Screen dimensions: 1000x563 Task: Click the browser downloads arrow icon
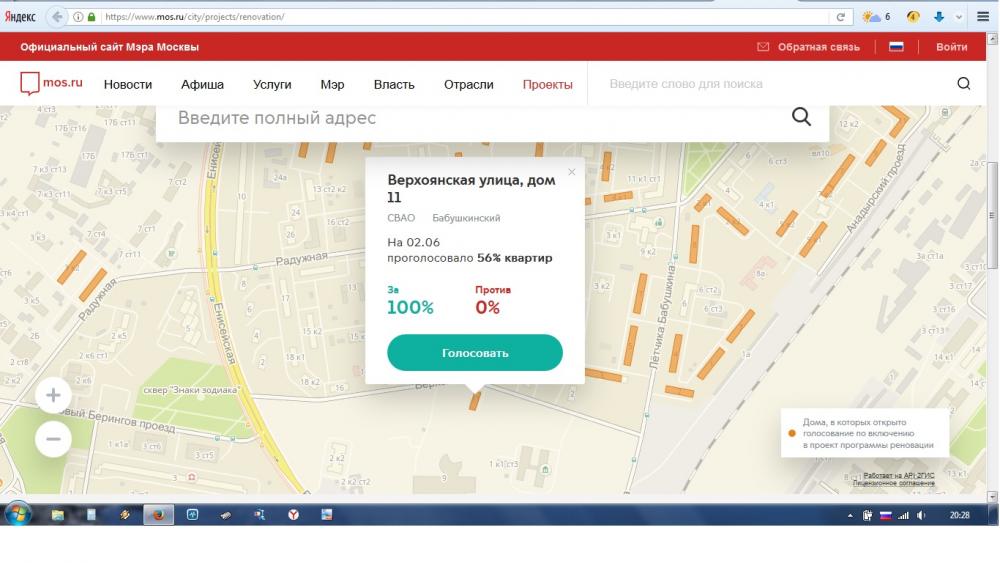pyautogui.click(x=939, y=17)
